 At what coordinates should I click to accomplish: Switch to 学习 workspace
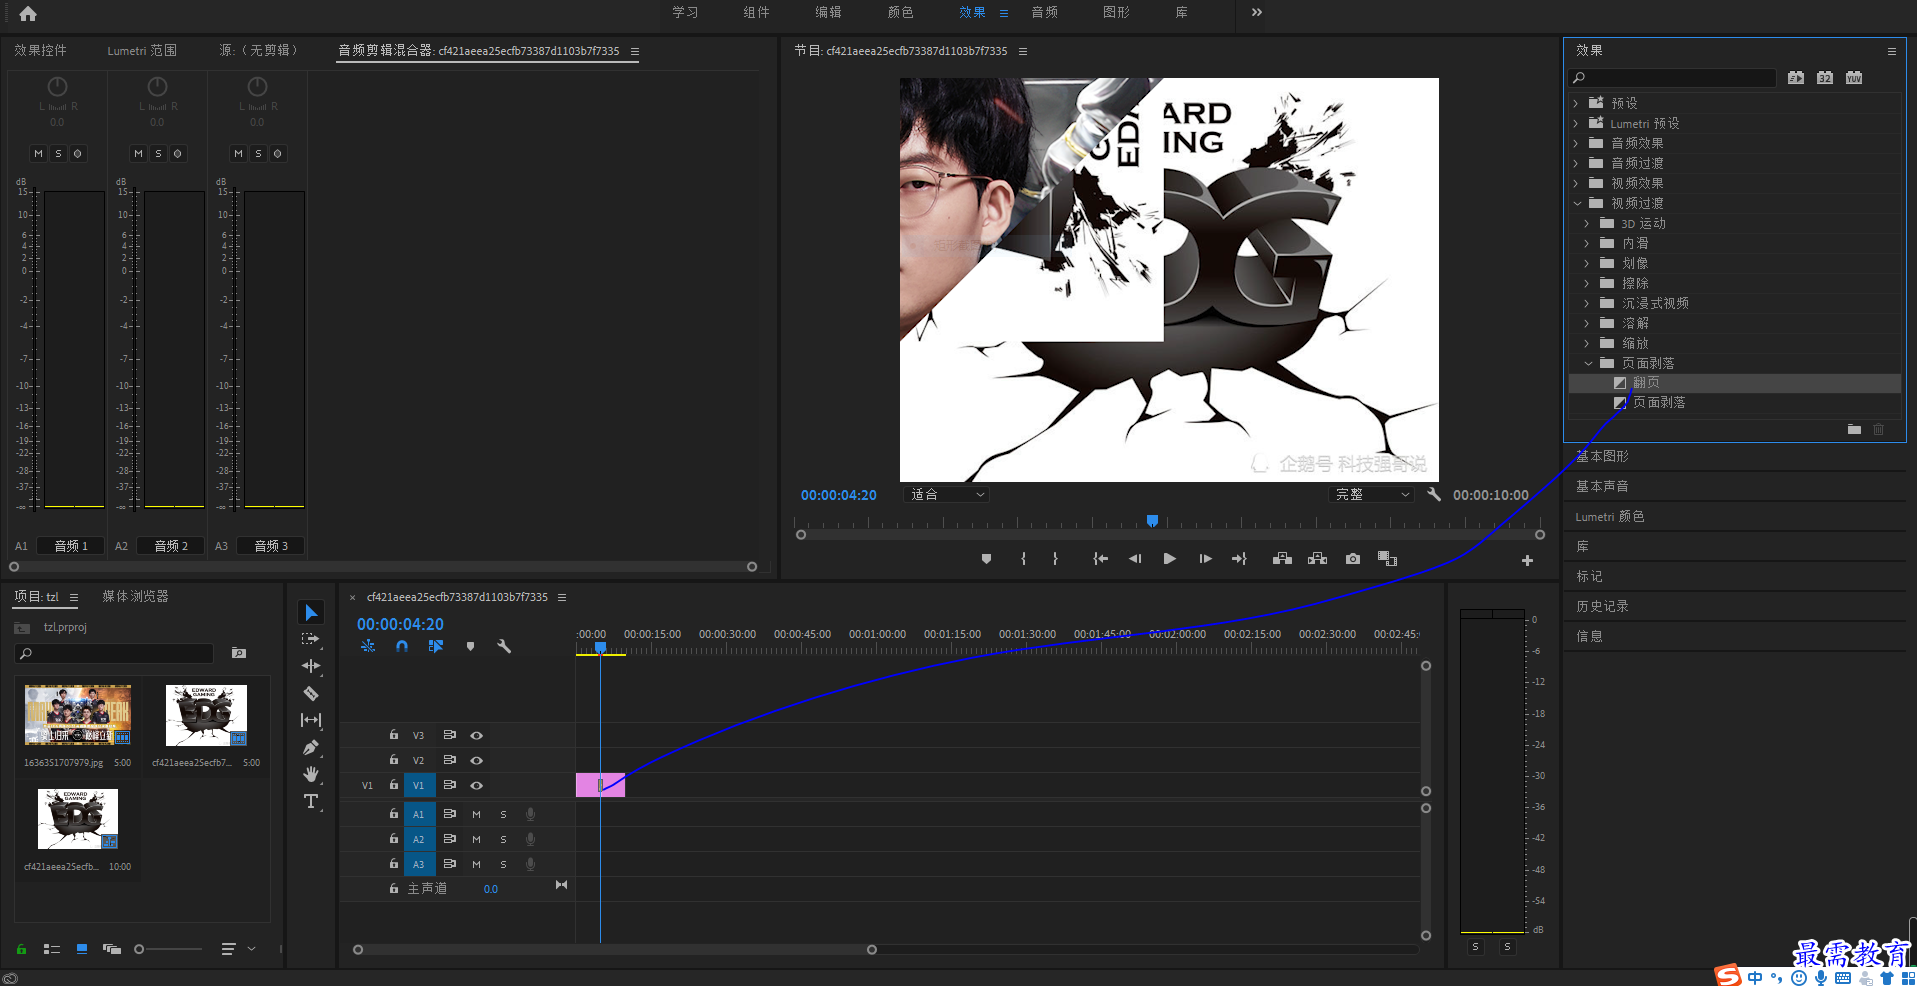pyautogui.click(x=685, y=12)
